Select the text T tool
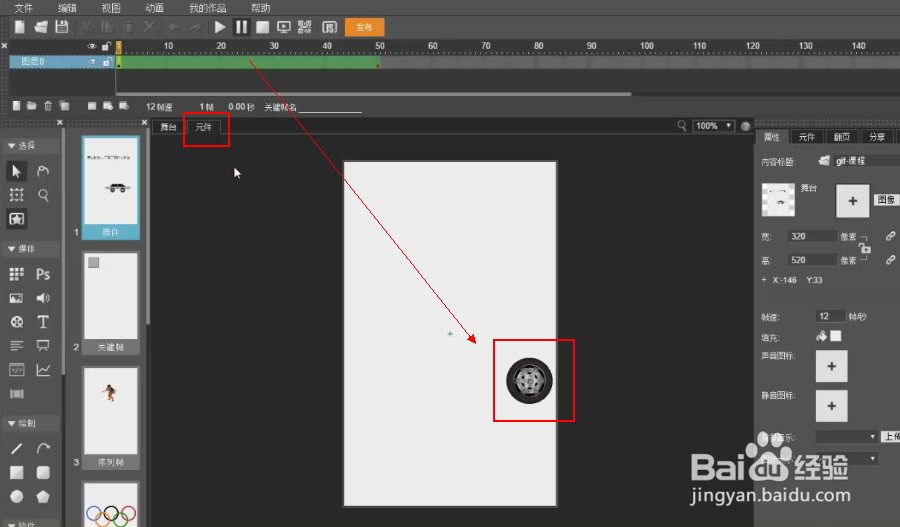The width and height of the screenshot is (900, 527). pyautogui.click(x=43, y=322)
